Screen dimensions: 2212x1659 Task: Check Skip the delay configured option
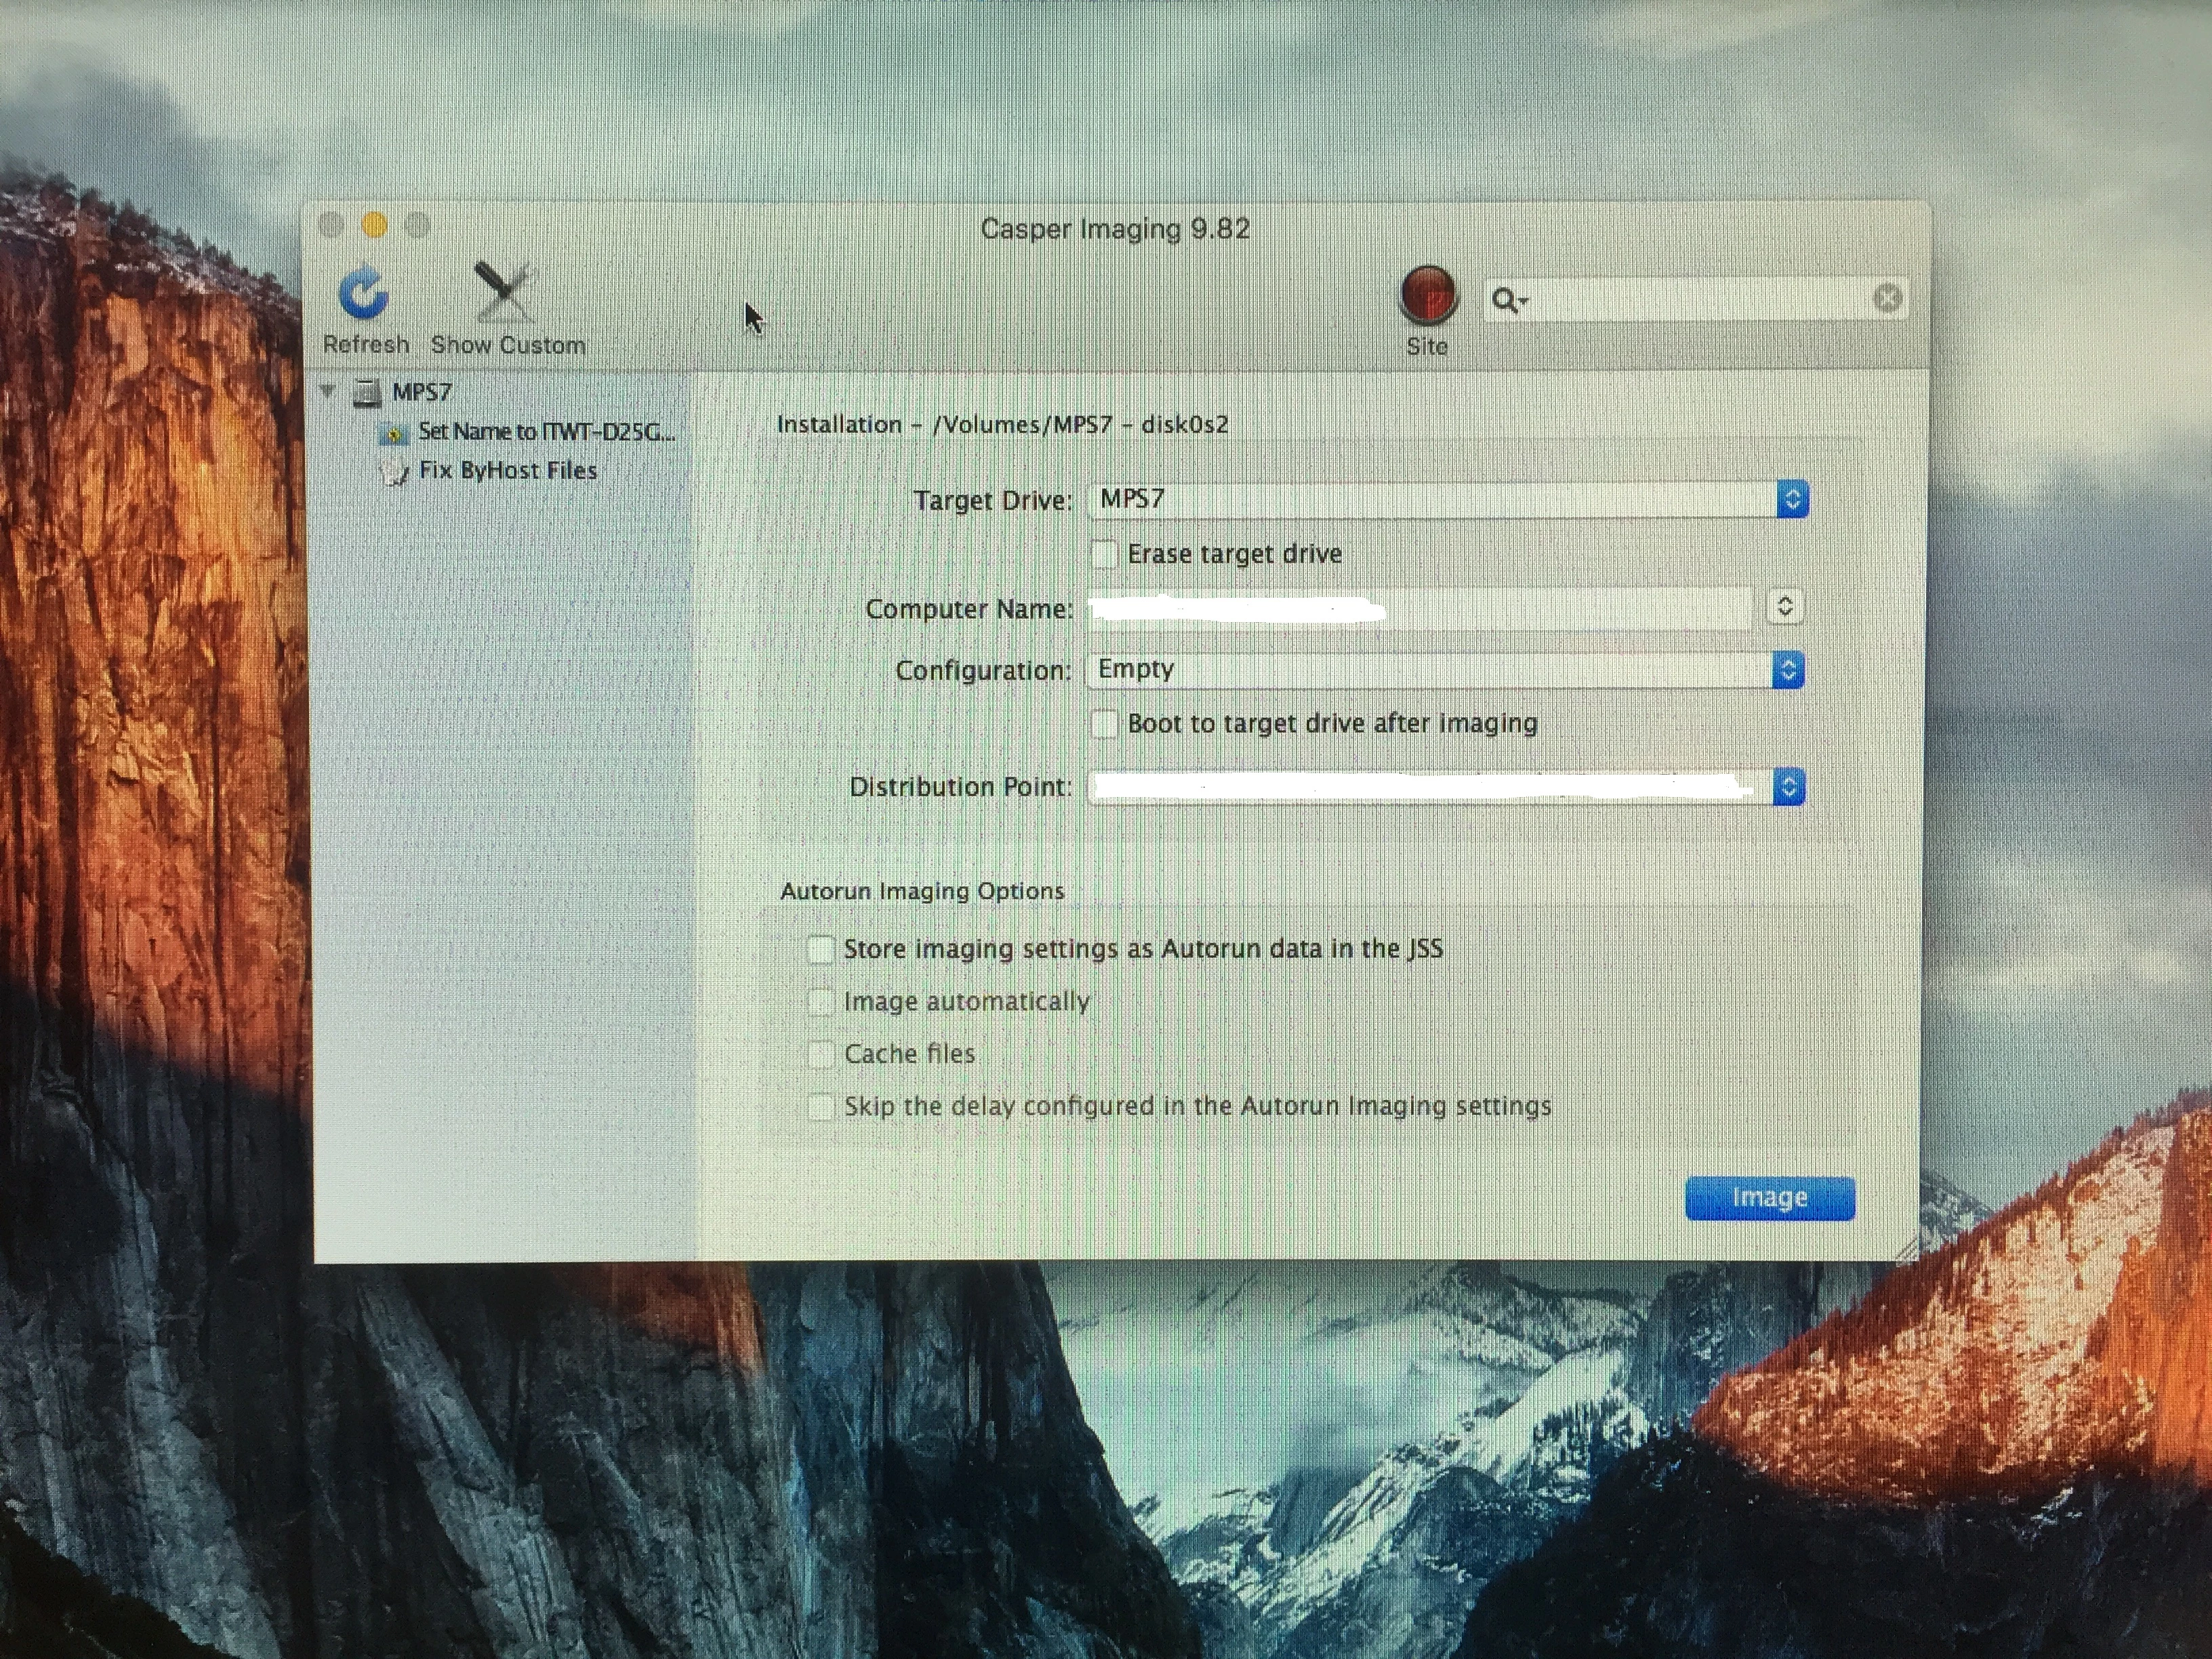(820, 1106)
